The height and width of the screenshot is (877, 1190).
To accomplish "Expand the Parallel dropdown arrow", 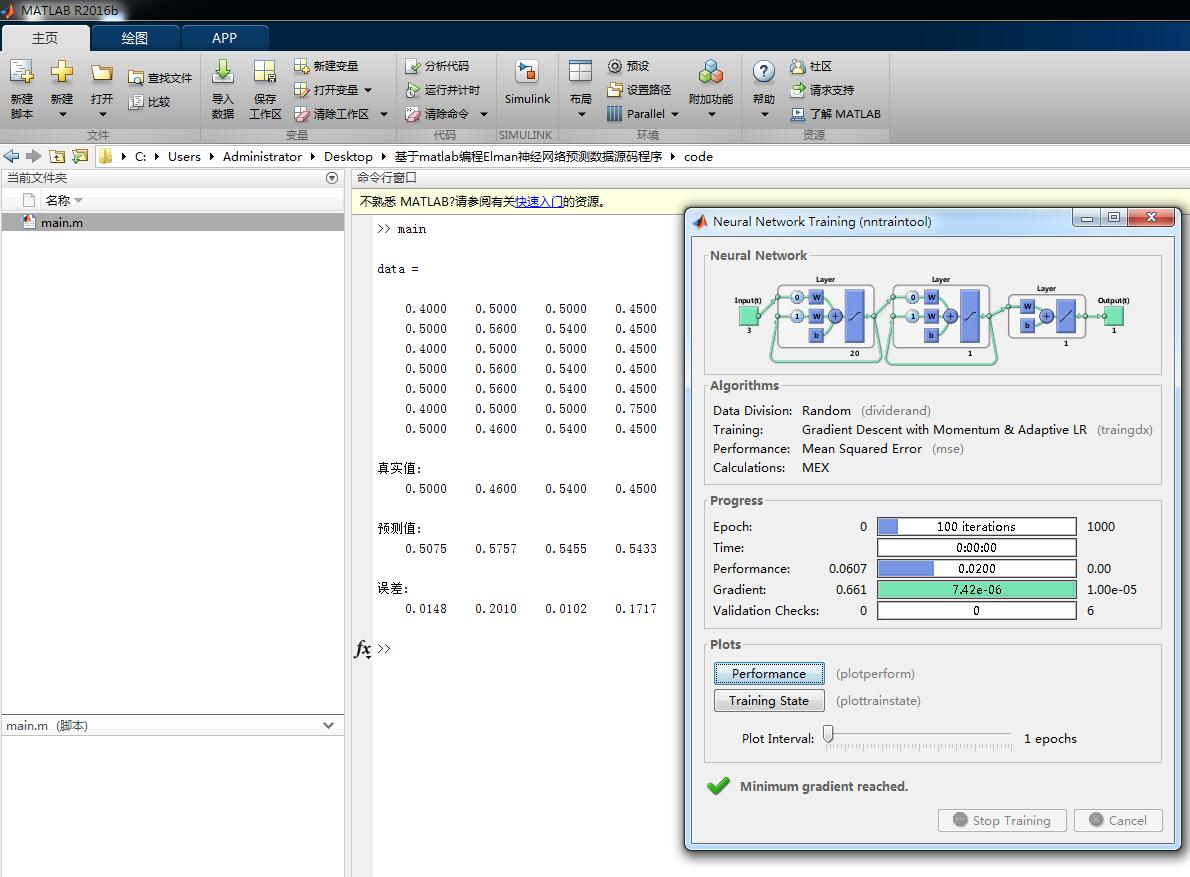I will tap(674, 114).
